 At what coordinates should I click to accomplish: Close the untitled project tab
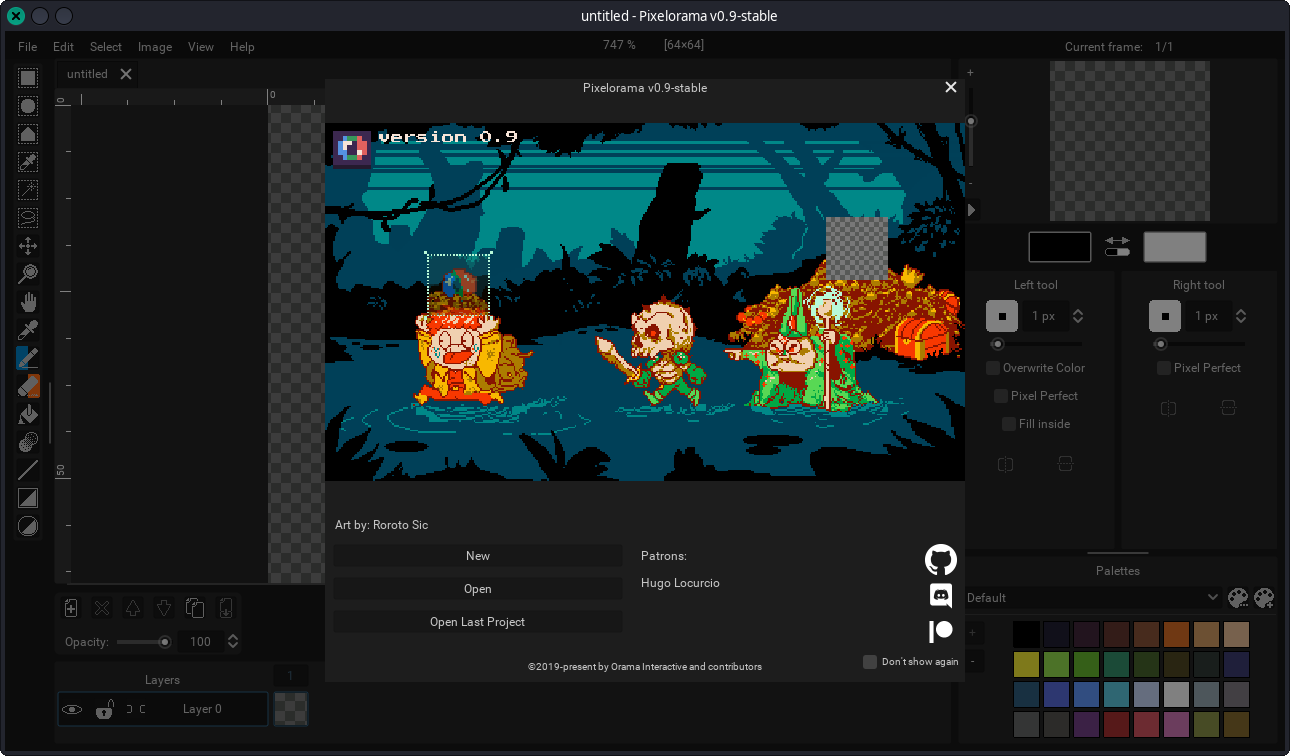[126, 74]
